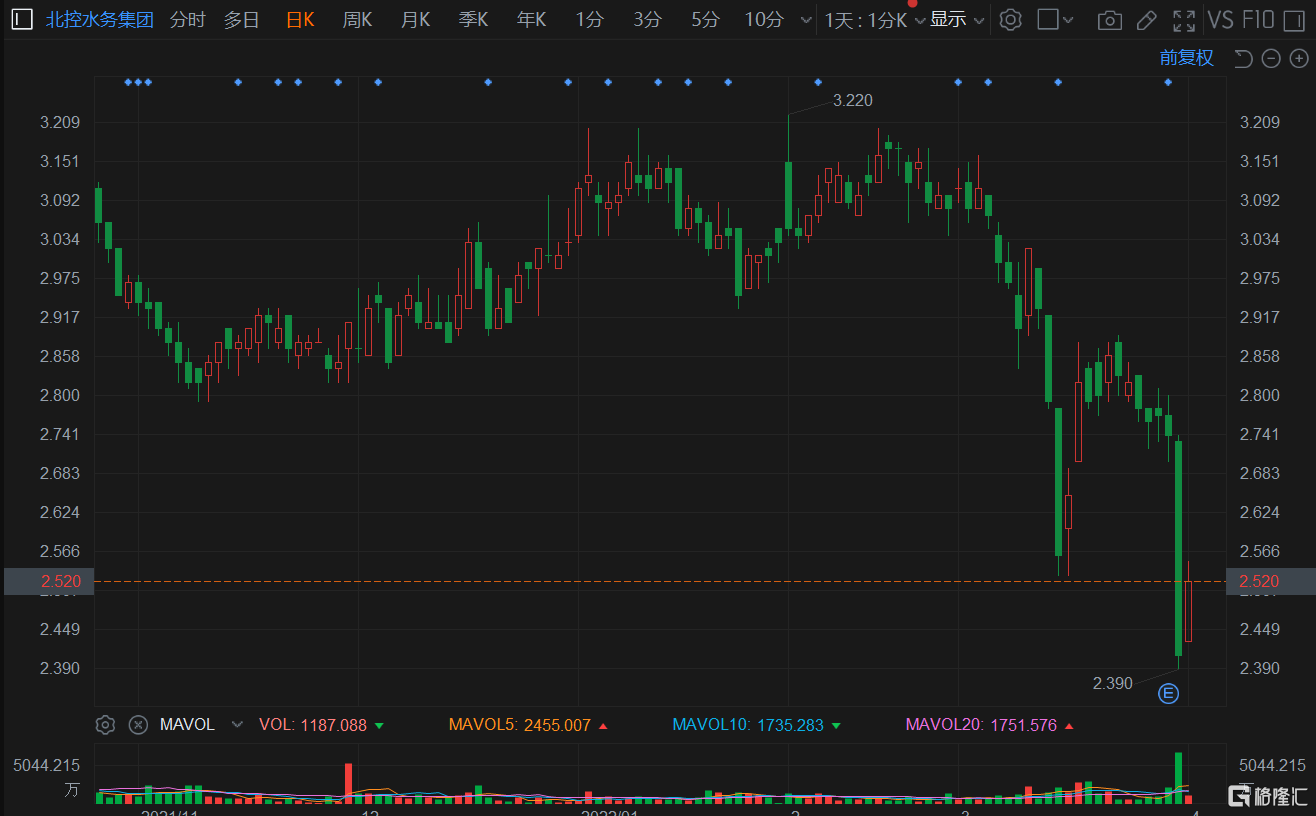Open F10 company information
The image size is (1316, 816).
(x=1257, y=19)
